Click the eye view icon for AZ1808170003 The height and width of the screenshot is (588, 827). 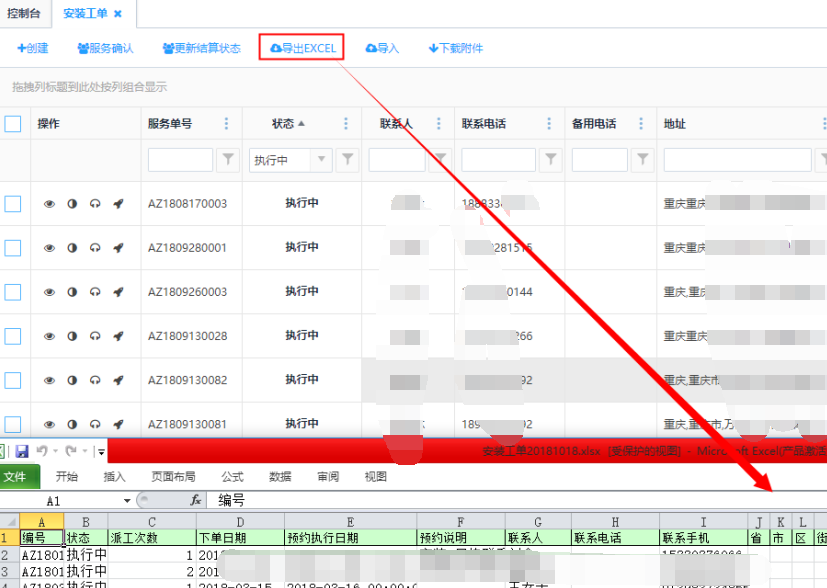click(49, 204)
